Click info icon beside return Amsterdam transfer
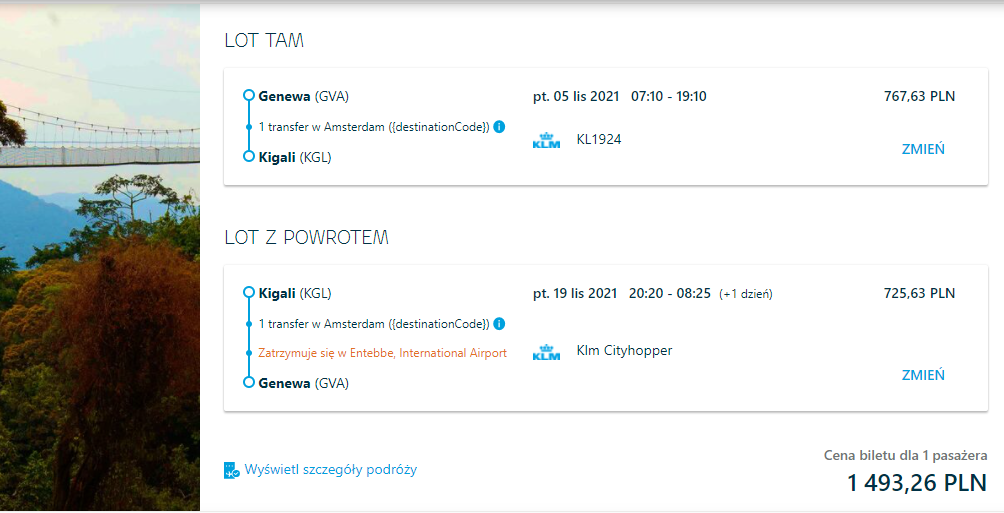Viewport: 1004px width, 513px height. click(499, 324)
